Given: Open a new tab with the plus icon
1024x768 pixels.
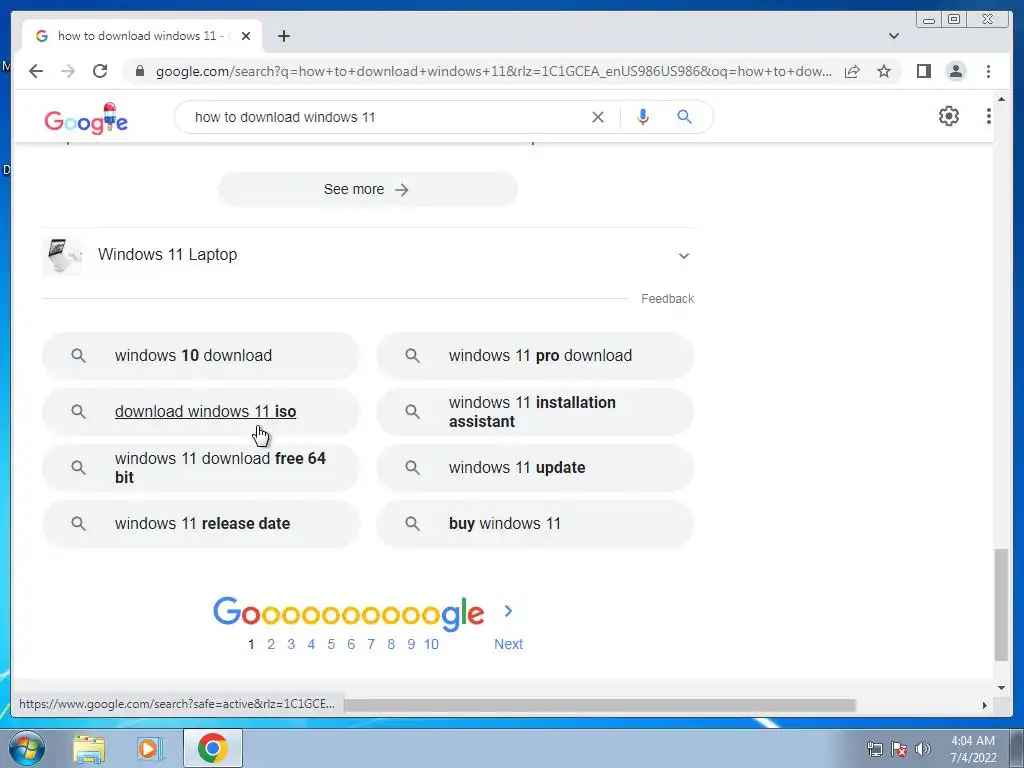Looking at the screenshot, I should coord(283,36).
